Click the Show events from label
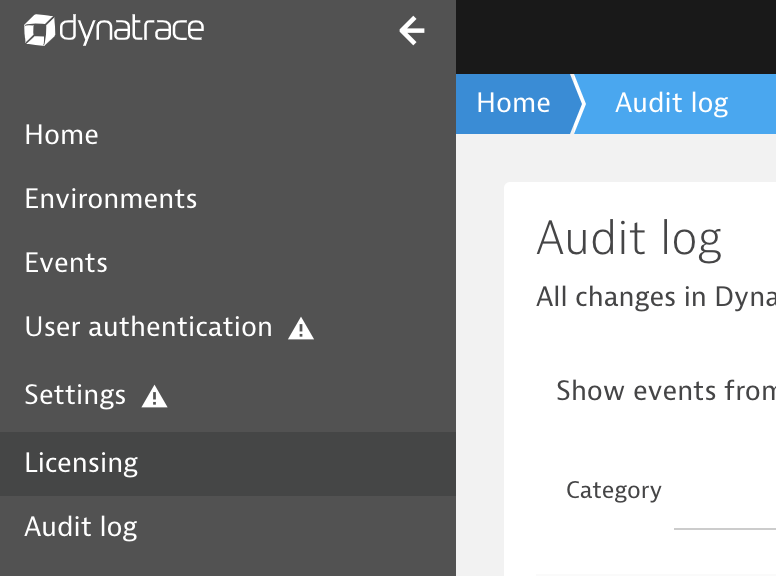The width and height of the screenshot is (776, 576). 665,390
